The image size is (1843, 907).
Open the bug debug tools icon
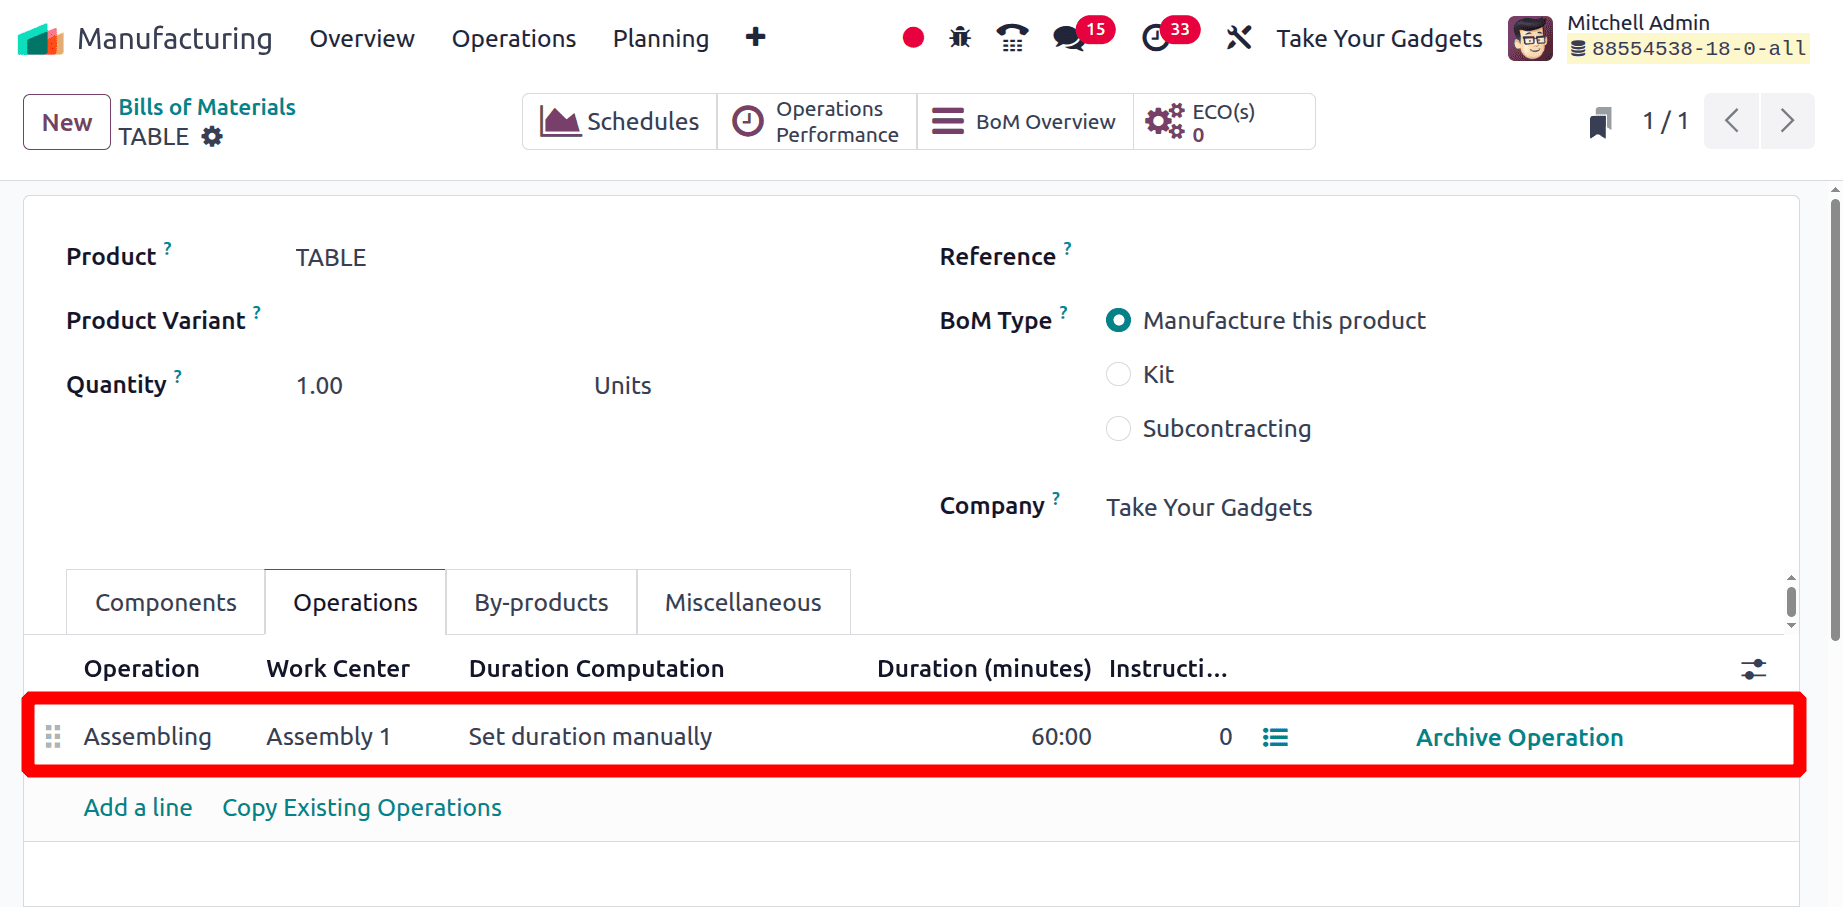pyautogui.click(x=960, y=38)
